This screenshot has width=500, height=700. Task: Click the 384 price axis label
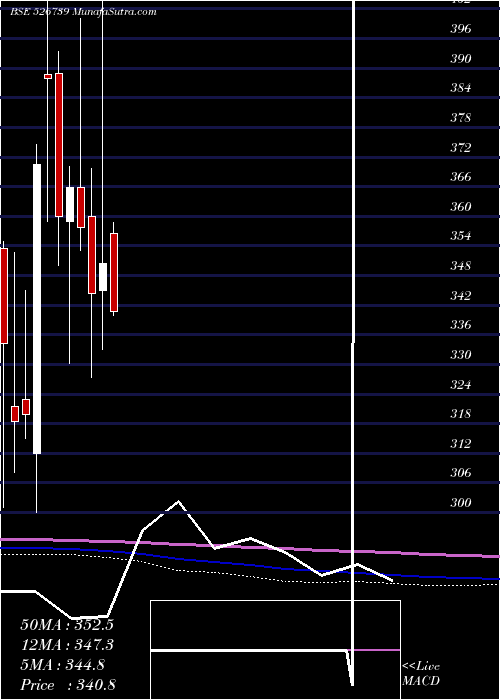(461, 88)
